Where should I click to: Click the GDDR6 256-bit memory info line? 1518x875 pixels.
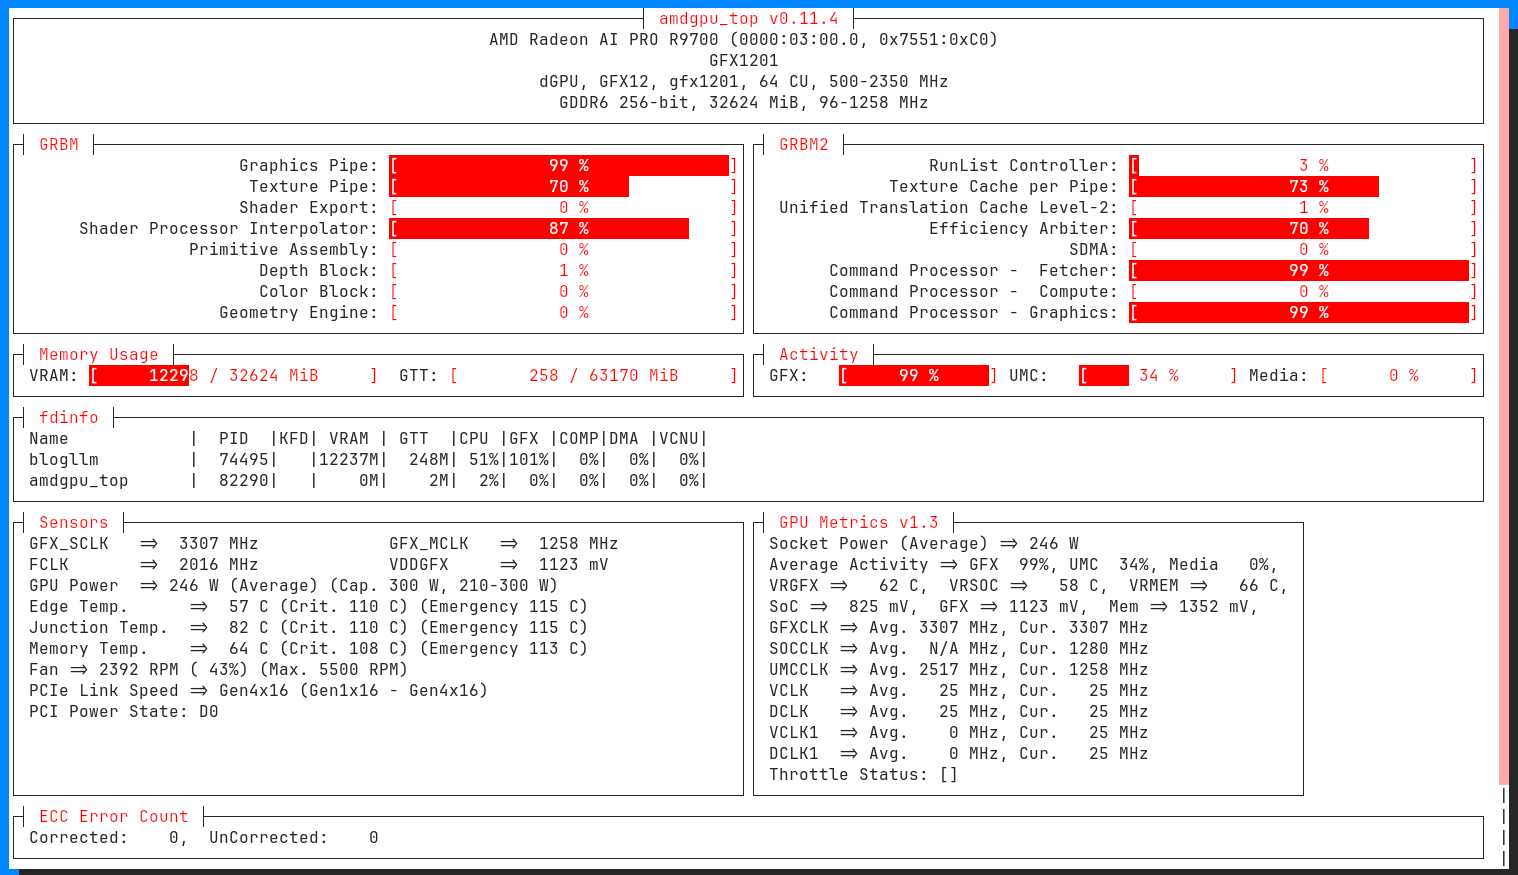(x=743, y=102)
